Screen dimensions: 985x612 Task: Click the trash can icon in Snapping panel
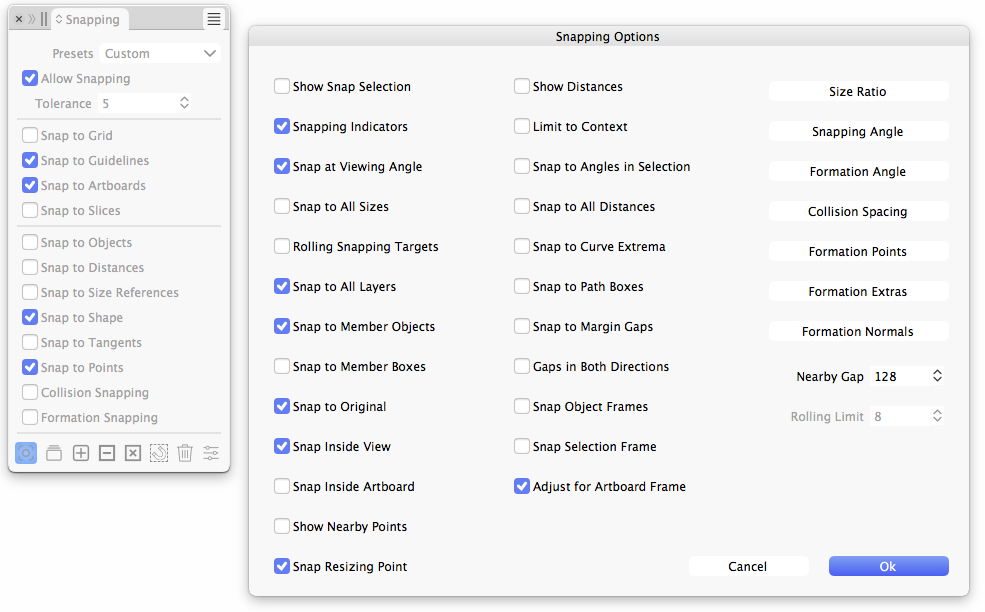(185, 453)
